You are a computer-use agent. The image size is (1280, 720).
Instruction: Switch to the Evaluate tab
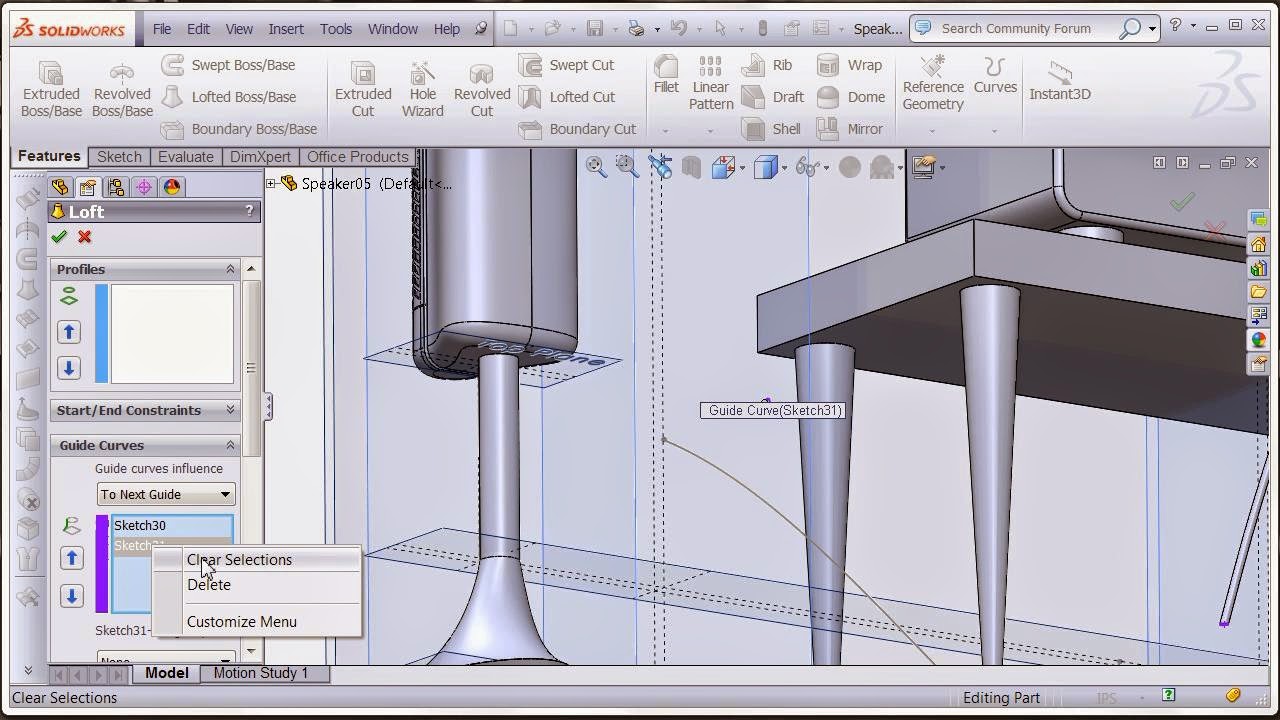[x=186, y=157]
